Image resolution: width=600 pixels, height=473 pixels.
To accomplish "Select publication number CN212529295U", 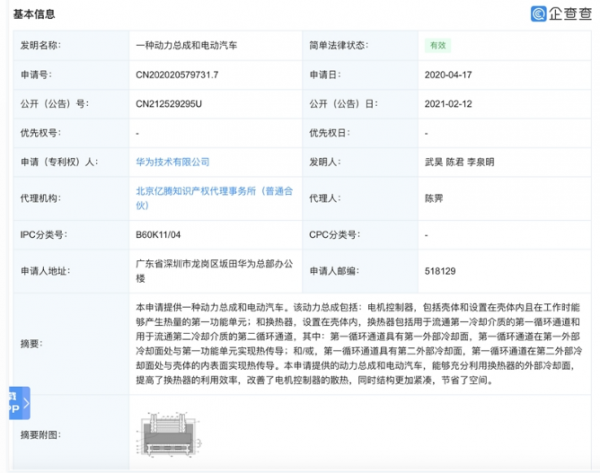I will point(169,104).
